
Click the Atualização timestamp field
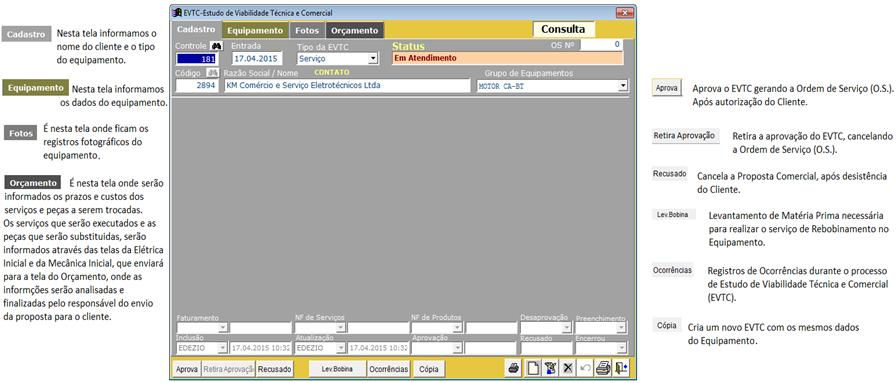click(378, 348)
